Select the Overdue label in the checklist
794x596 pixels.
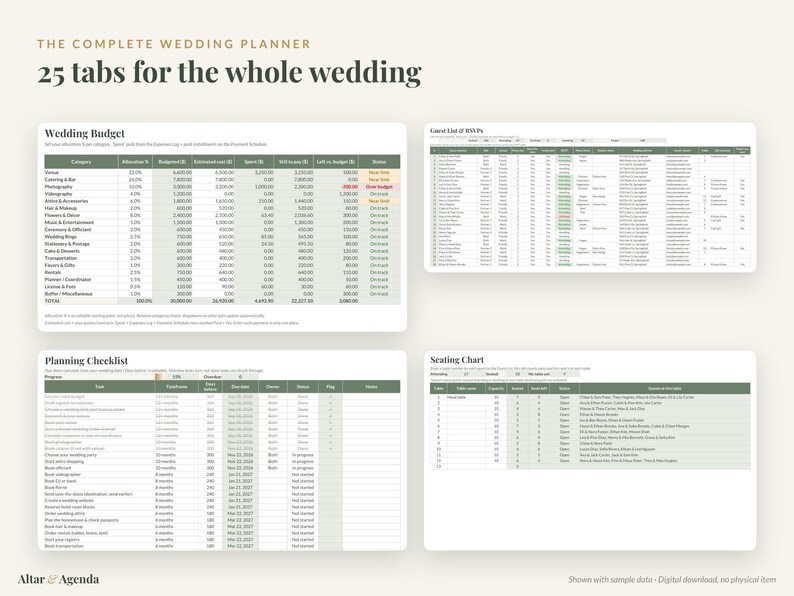click(213, 377)
